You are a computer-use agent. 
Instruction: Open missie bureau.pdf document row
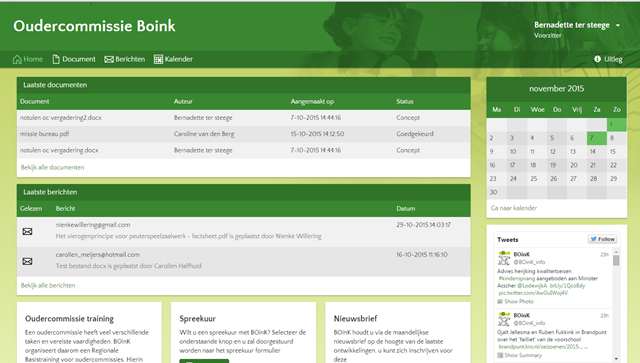[243, 134]
